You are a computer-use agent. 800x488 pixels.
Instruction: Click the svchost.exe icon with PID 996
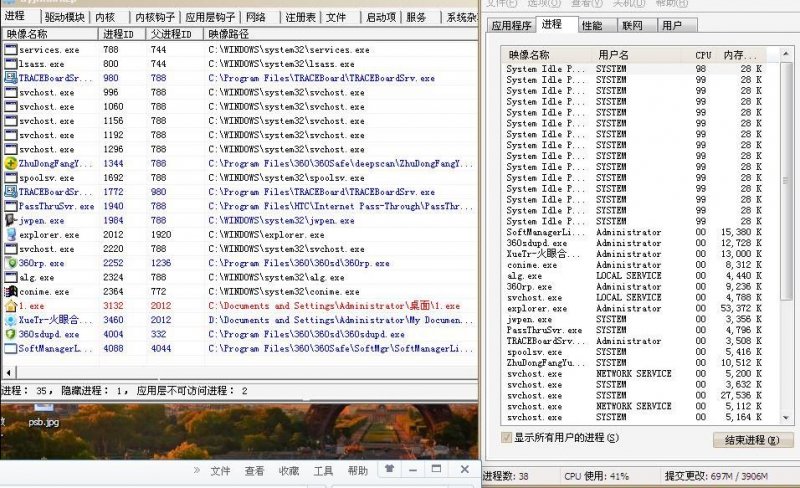tap(11, 92)
